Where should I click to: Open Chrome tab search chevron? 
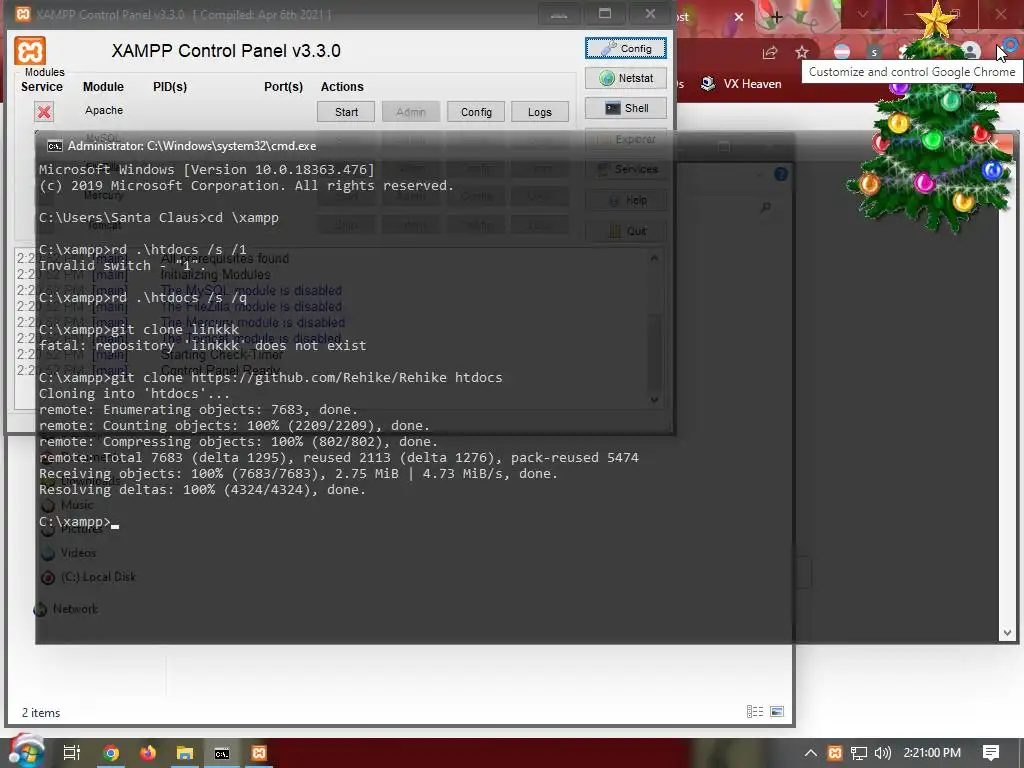point(863,14)
